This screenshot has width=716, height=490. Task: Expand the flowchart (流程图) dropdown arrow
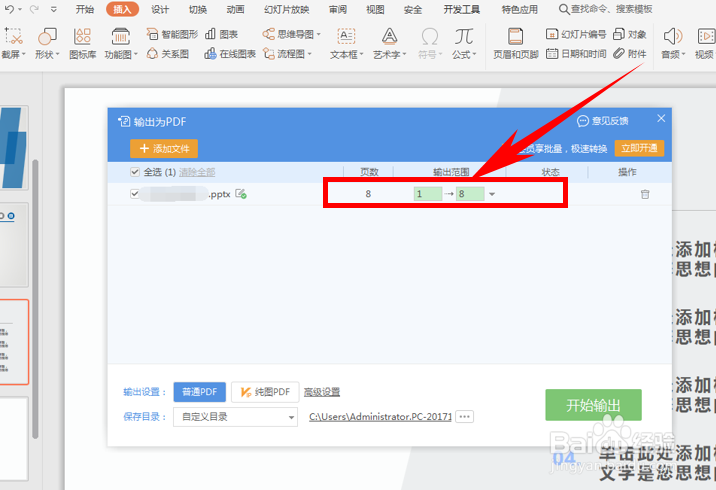click(x=309, y=54)
